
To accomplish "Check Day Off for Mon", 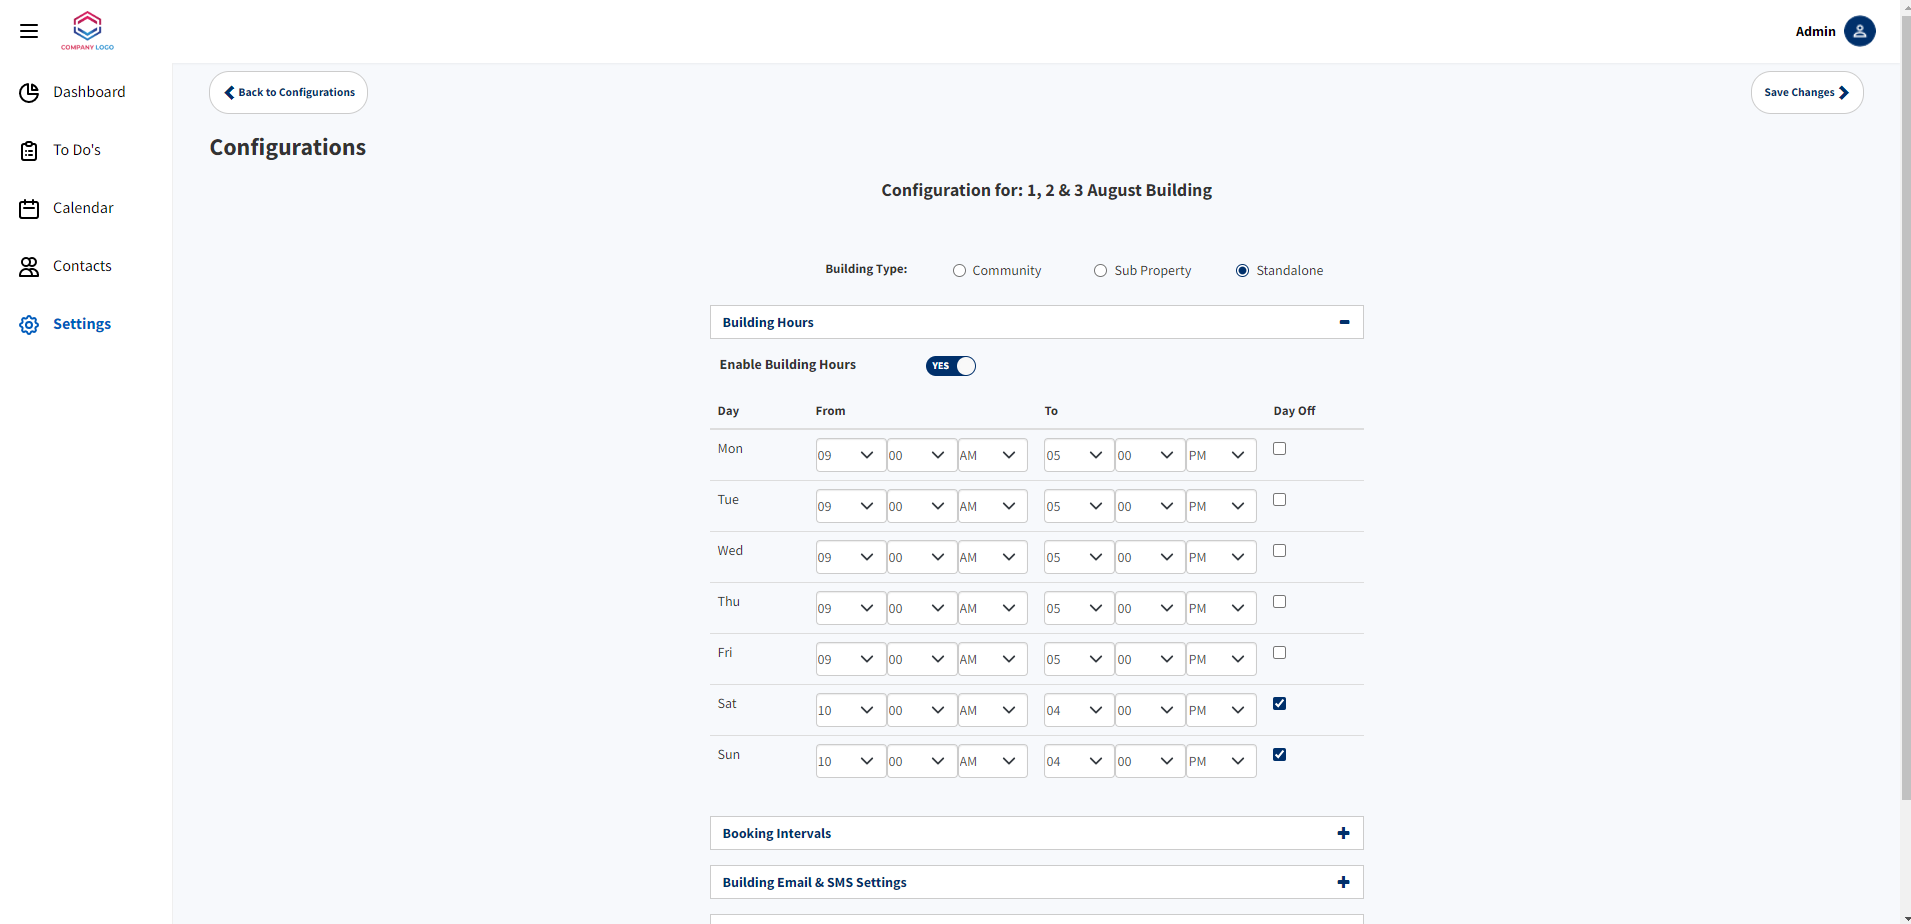I will [x=1279, y=449].
